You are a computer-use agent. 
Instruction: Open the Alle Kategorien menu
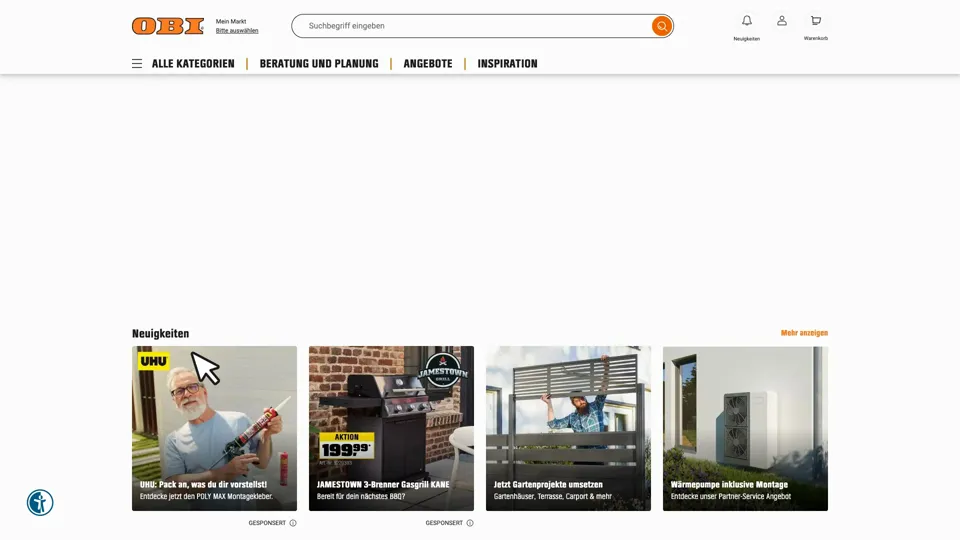pyautogui.click(x=193, y=64)
